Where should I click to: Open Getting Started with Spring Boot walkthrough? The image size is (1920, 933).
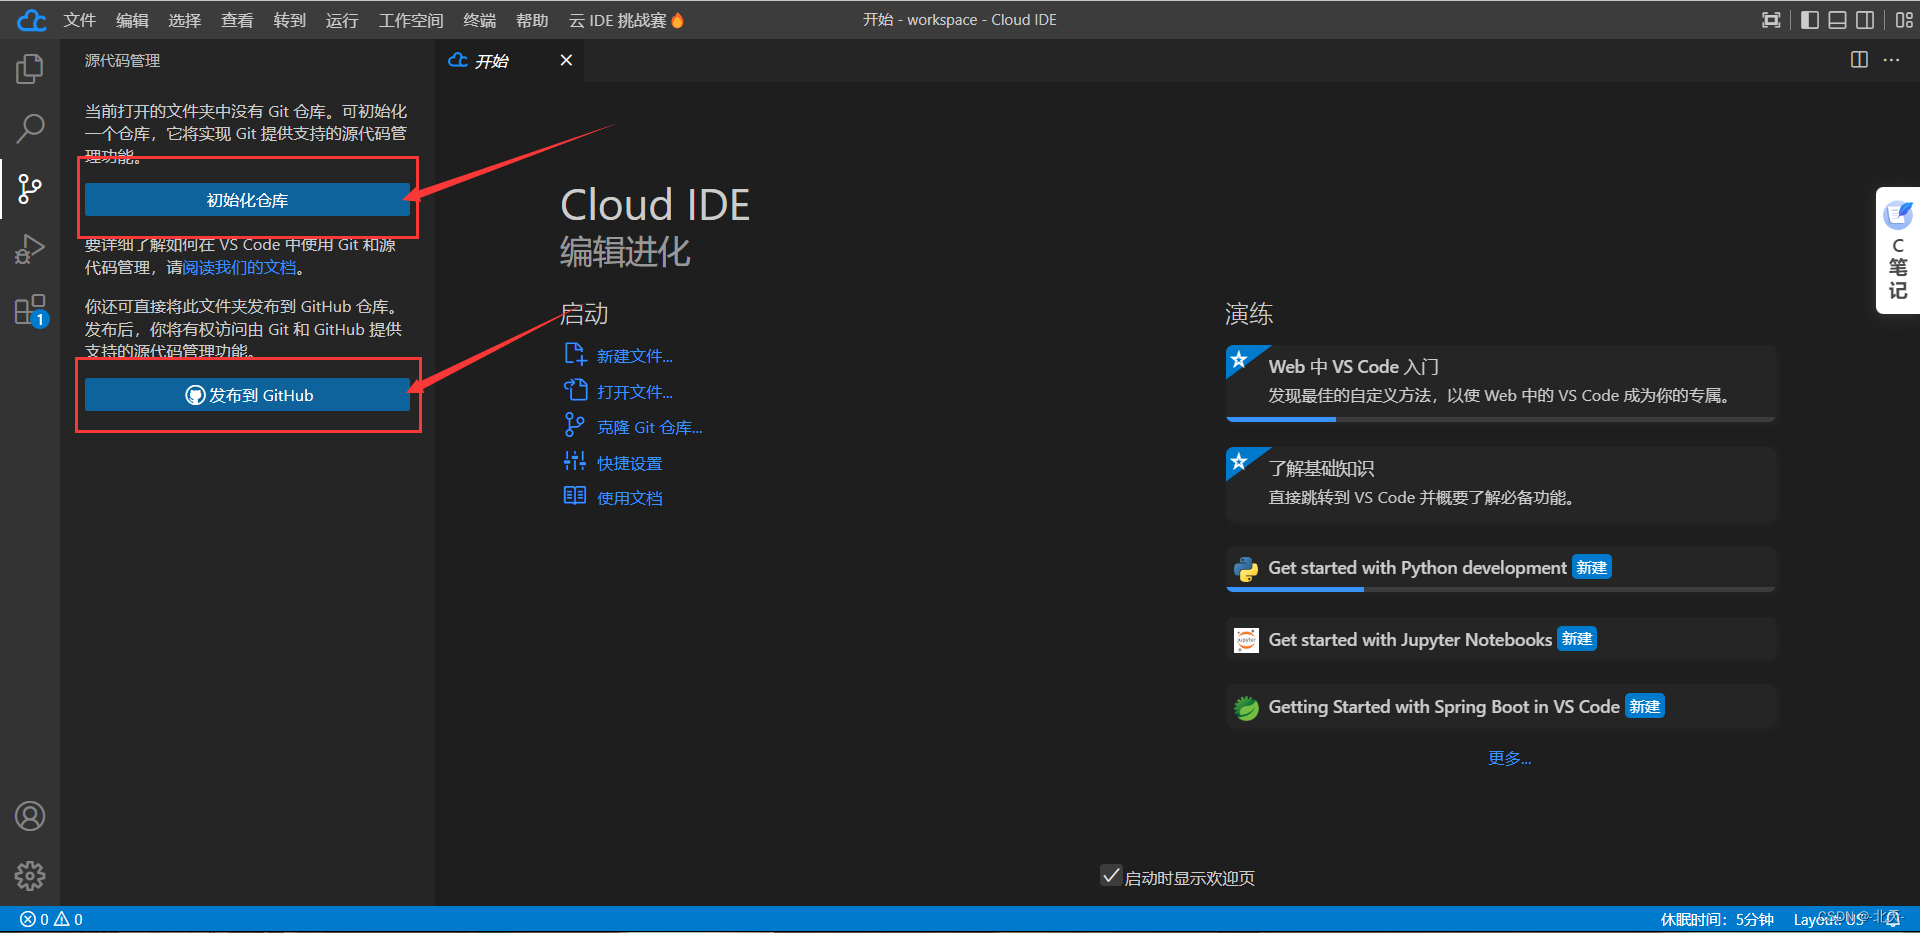point(1501,707)
